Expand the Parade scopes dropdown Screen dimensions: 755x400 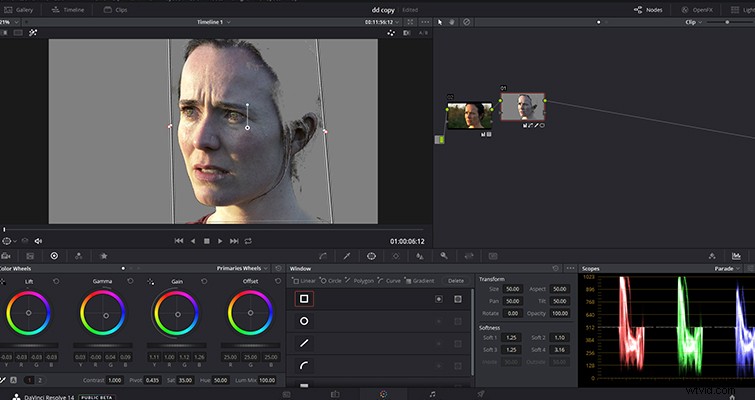[x=727, y=269]
